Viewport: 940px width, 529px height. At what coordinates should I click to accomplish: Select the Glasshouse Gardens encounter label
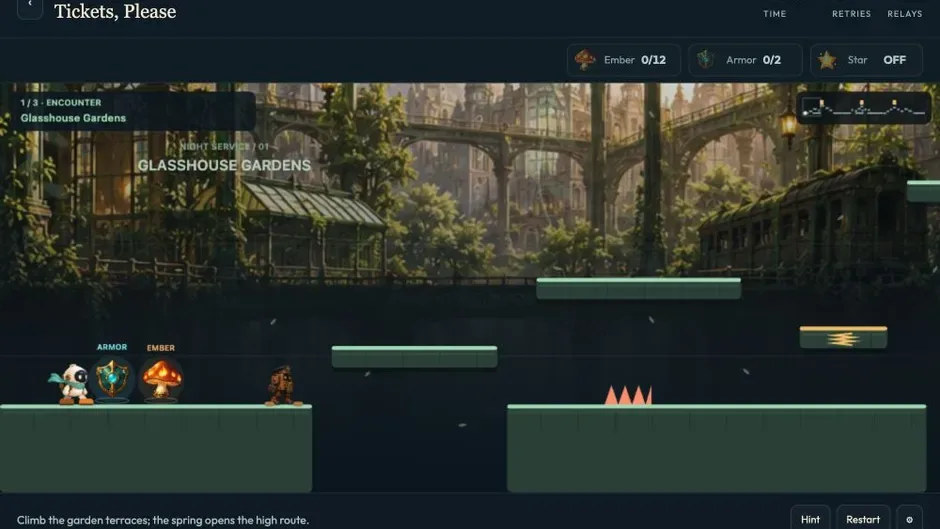pyautogui.click(x=73, y=118)
